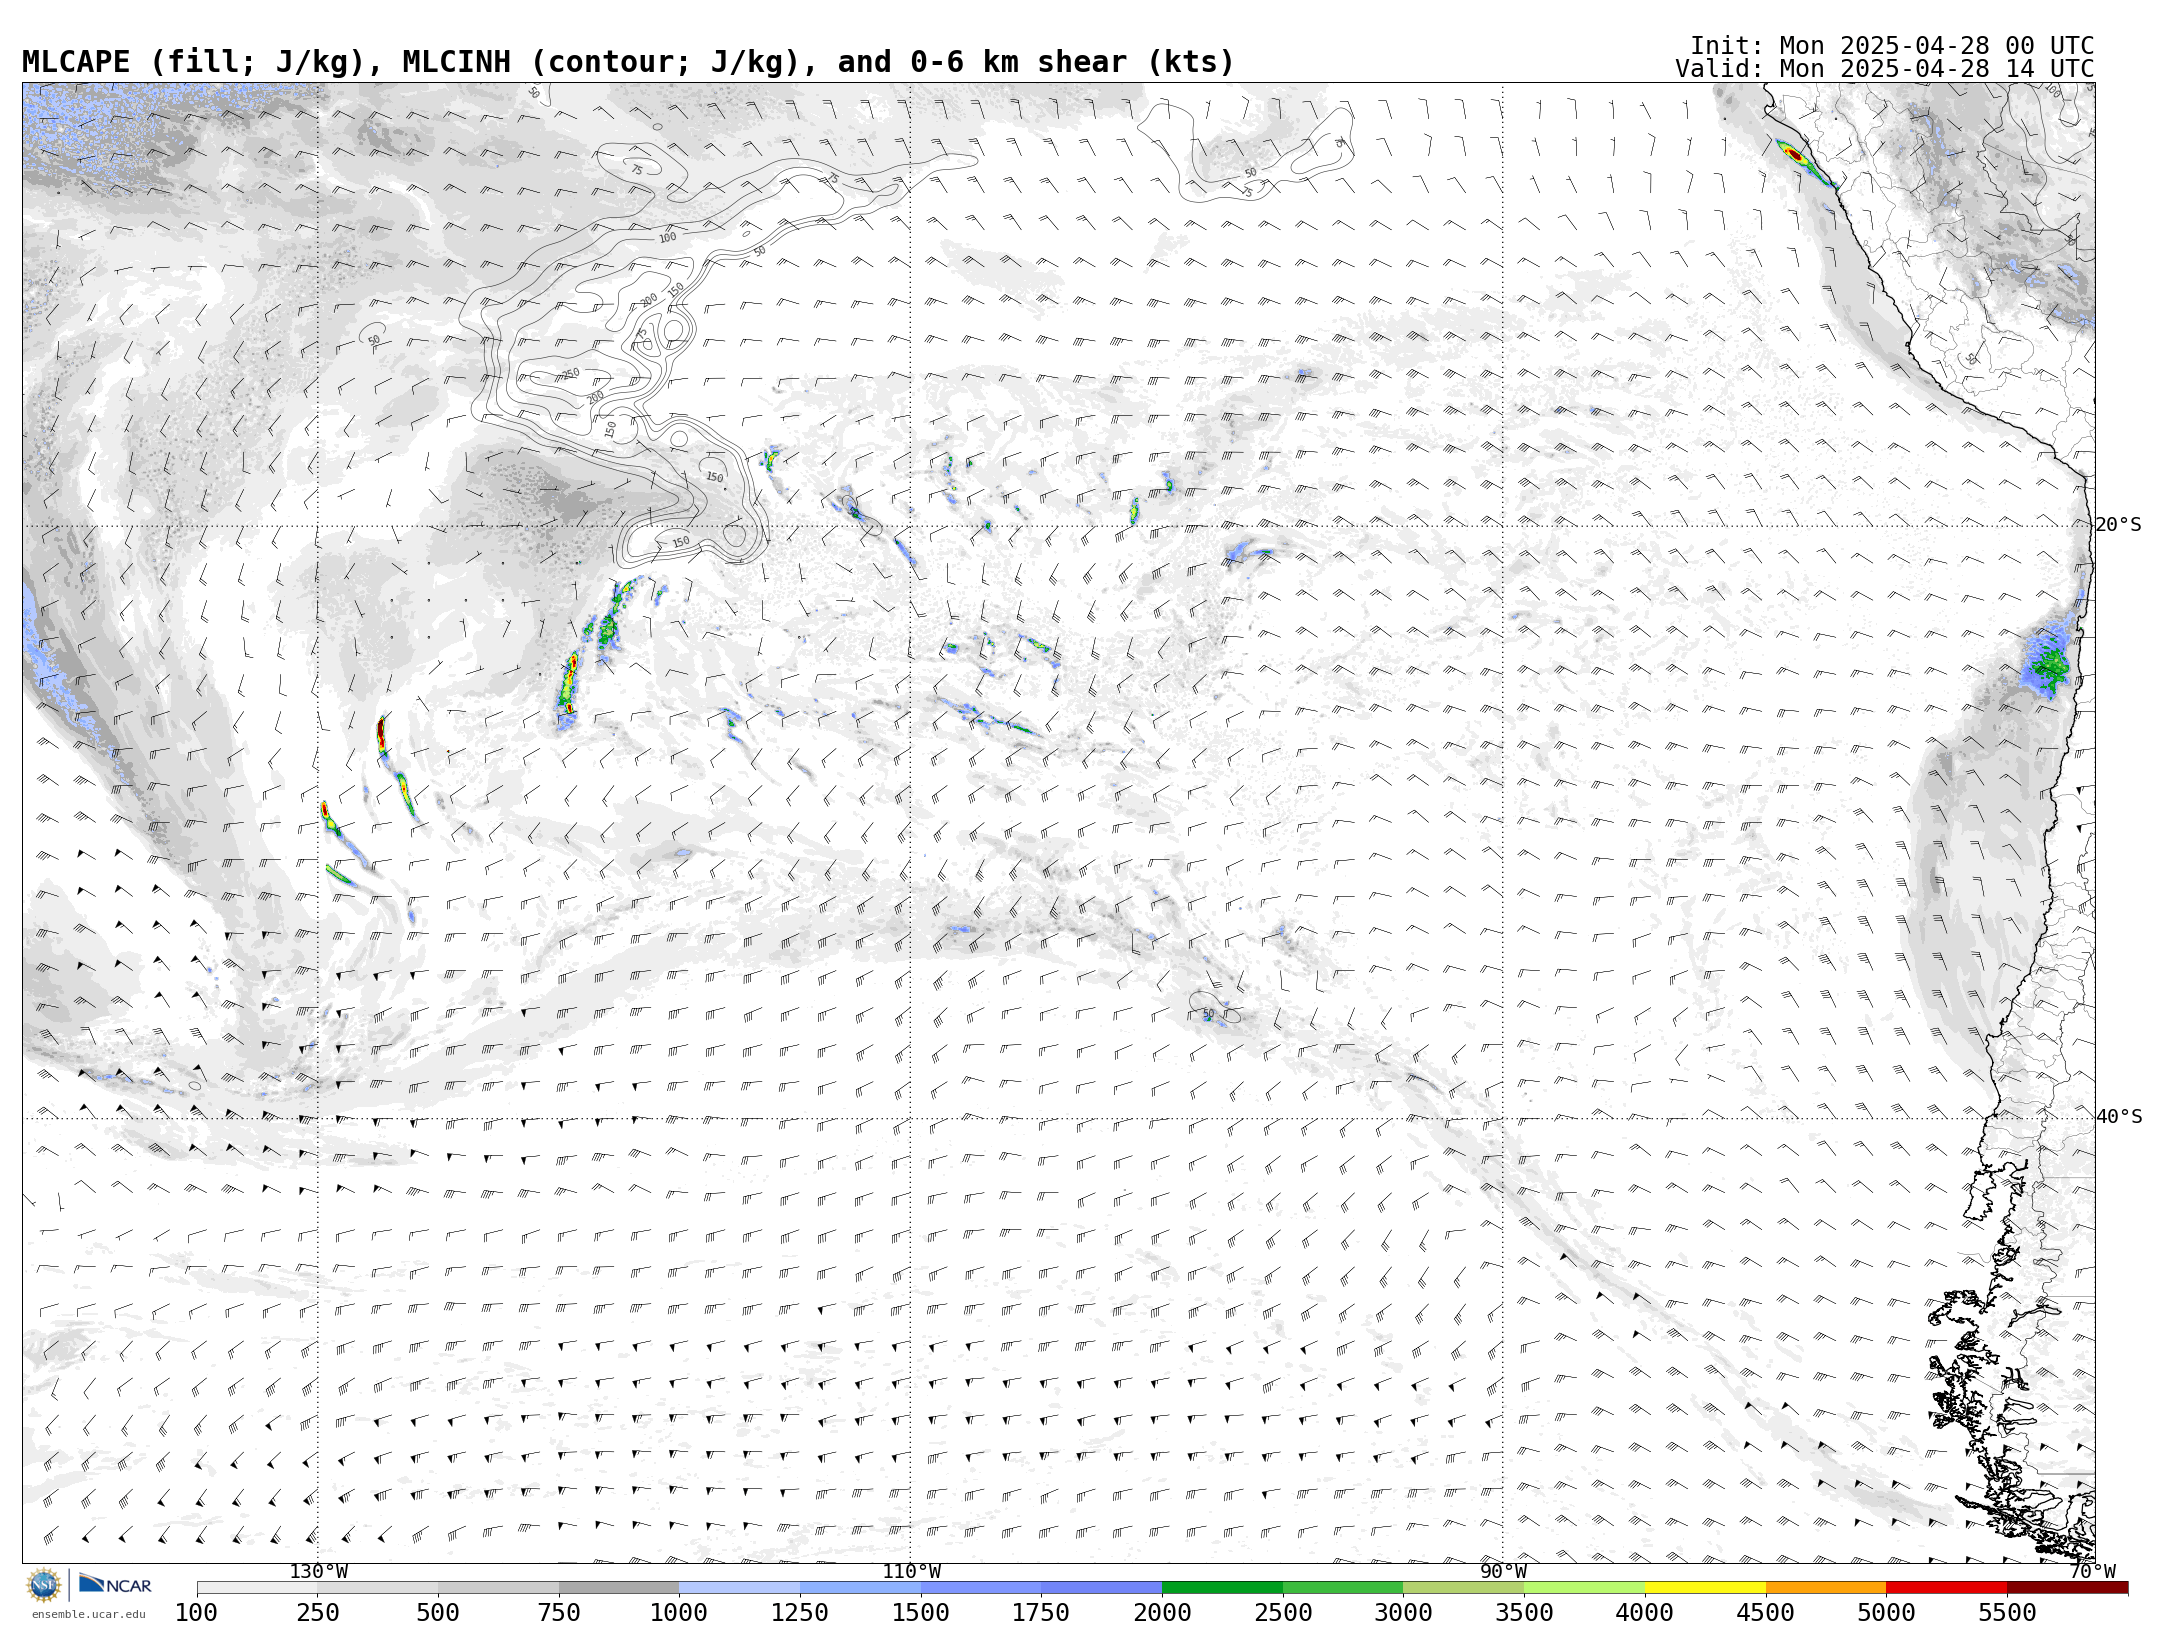Click the colorbar tick label "3500"

click(x=1524, y=1613)
